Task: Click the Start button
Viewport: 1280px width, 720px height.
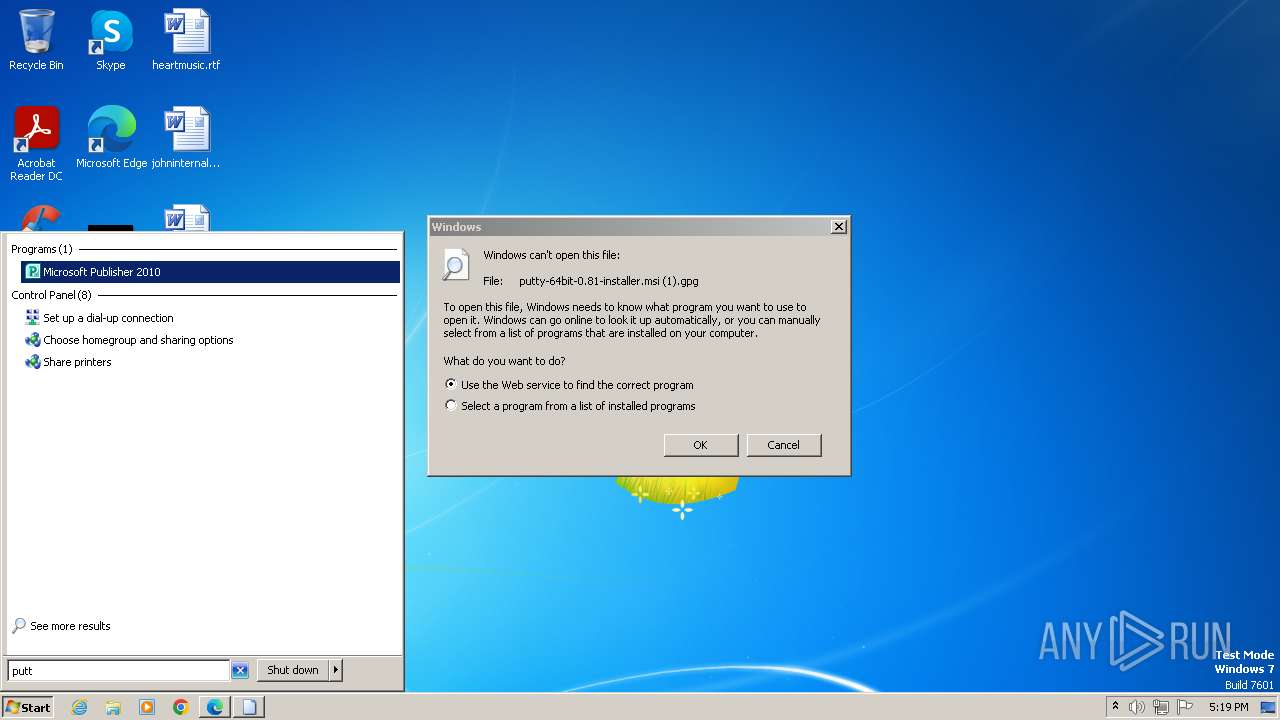Action: click(27, 707)
